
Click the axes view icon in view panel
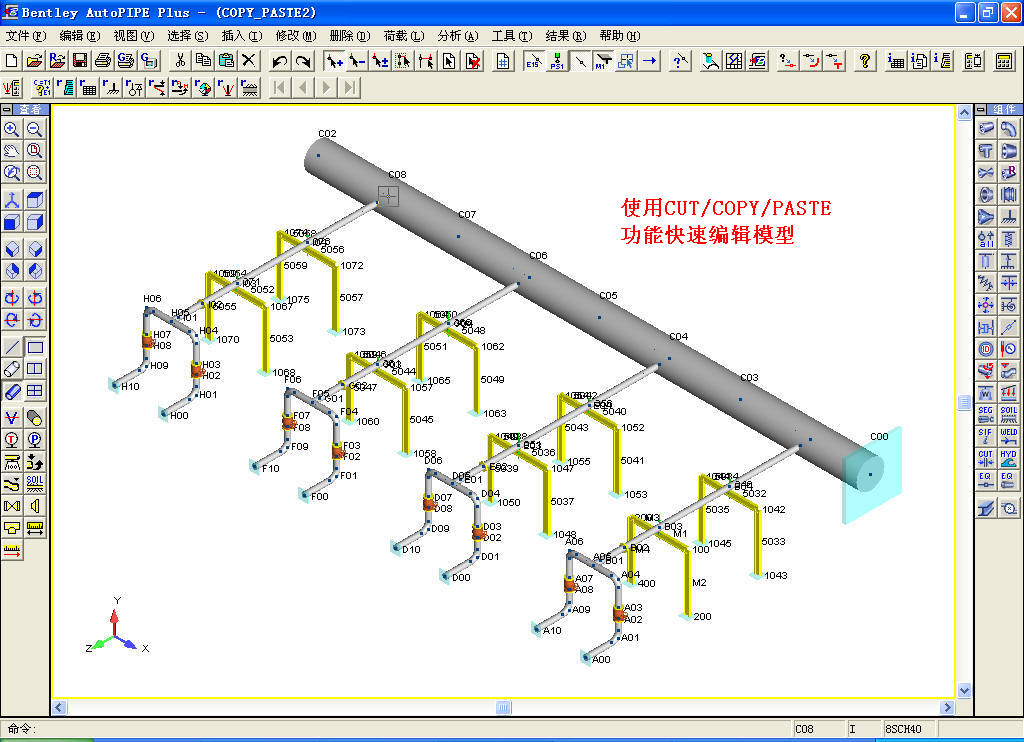point(12,200)
